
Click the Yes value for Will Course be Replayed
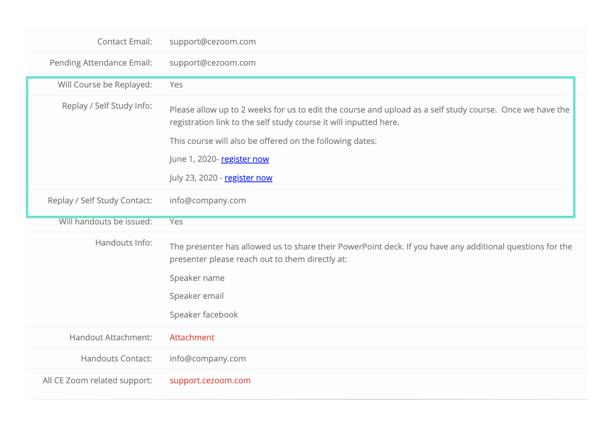pos(176,84)
